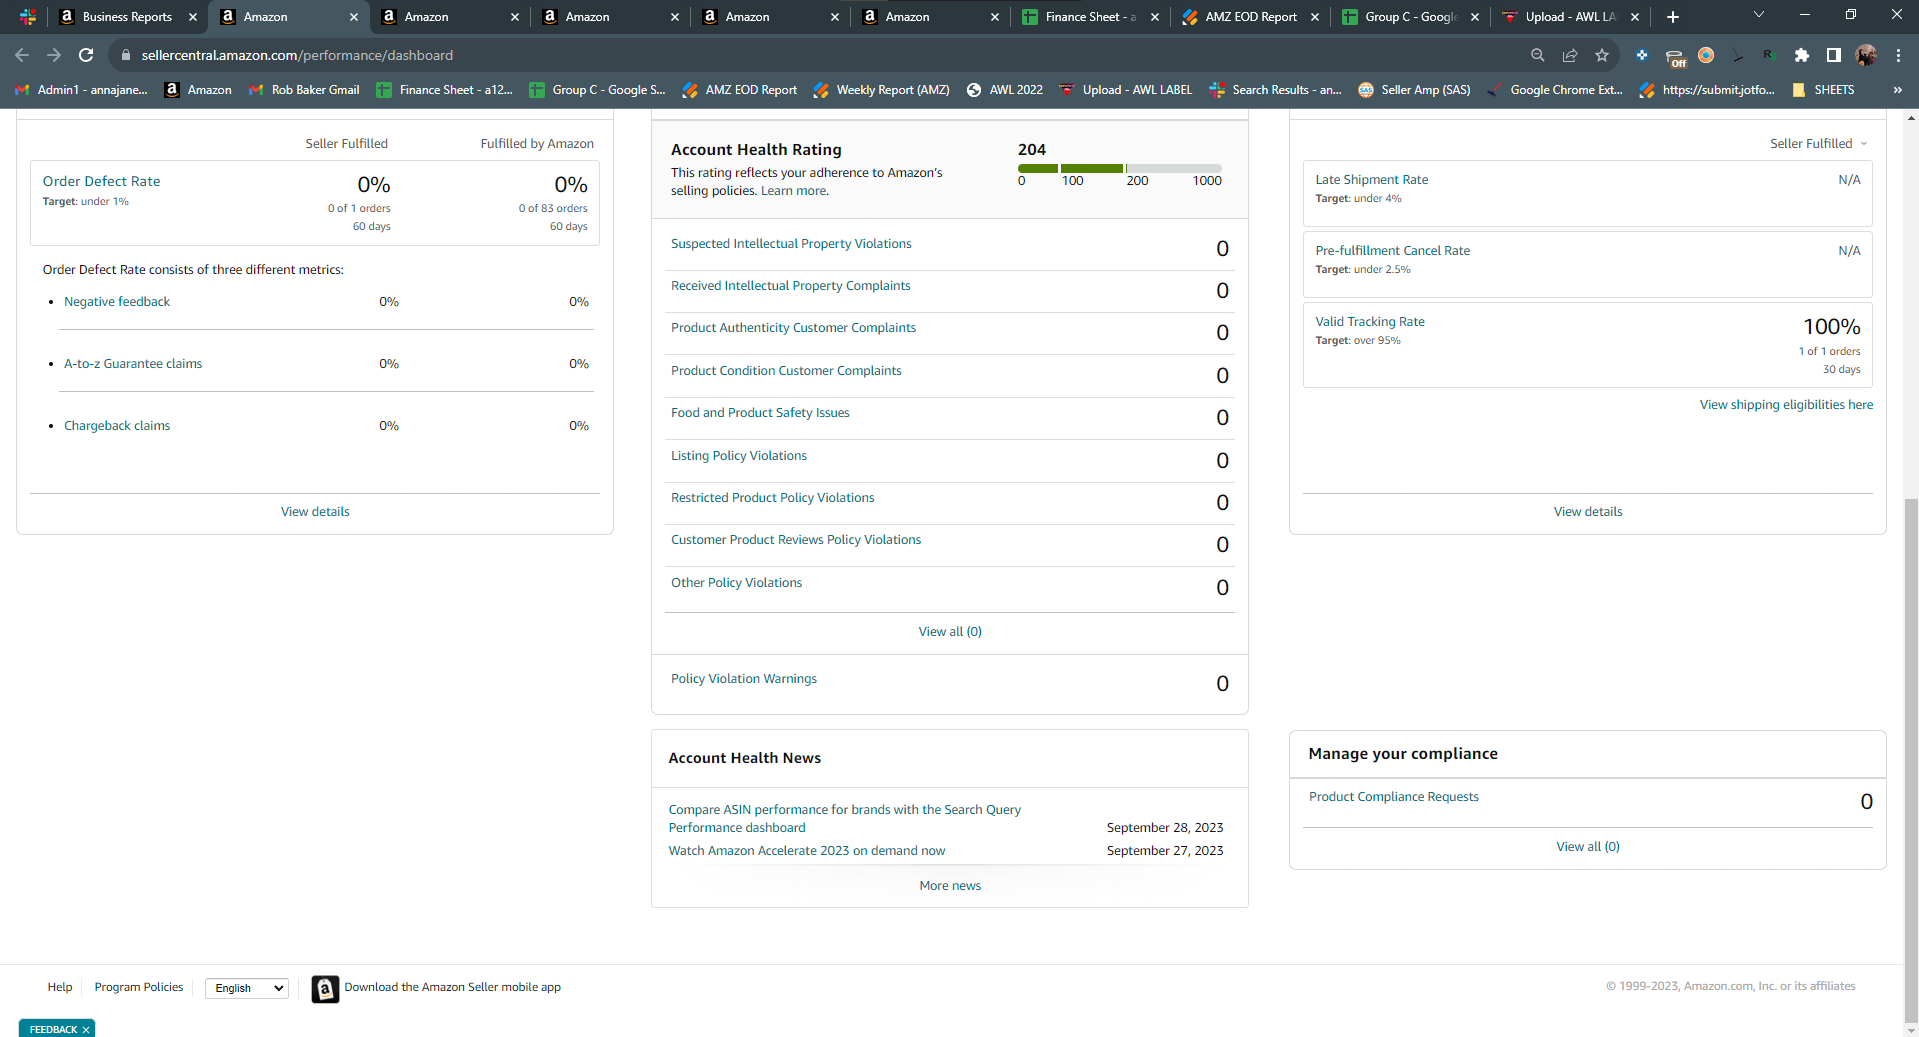Show the tab search dropdown
The image size is (1919, 1037).
1759,15
